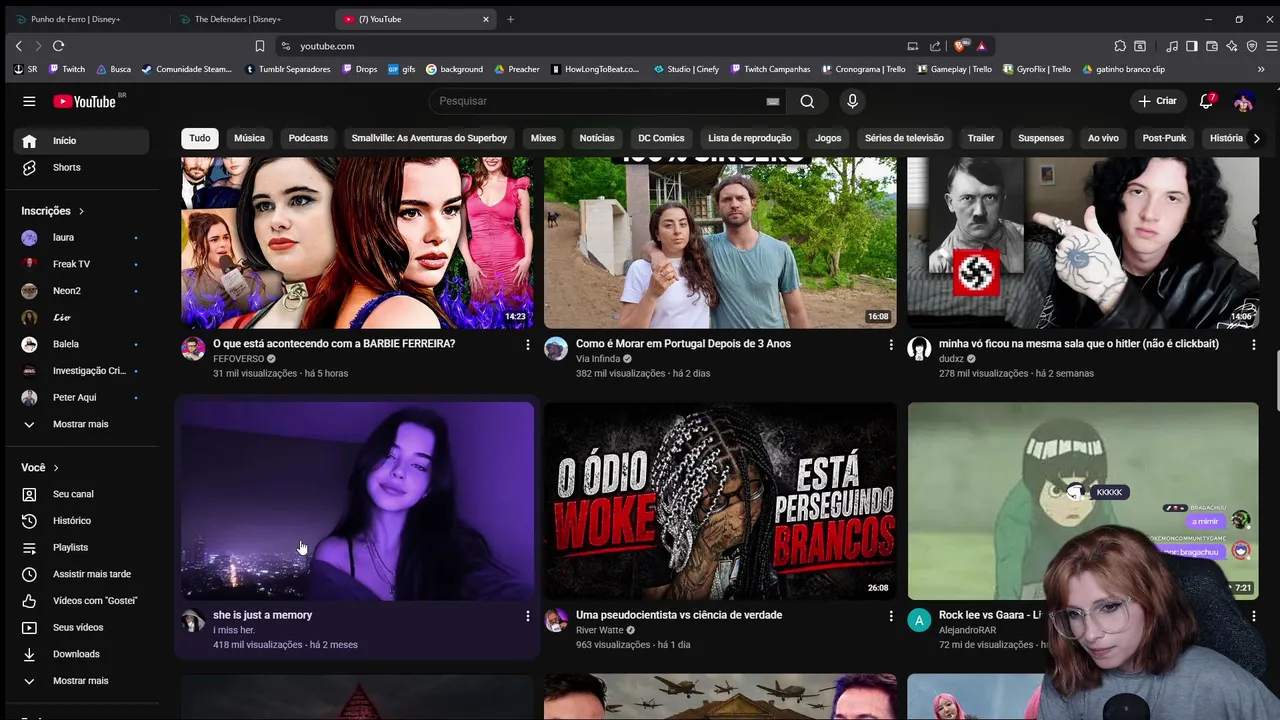
Task: Open Downloads in the sidebar
Action: (x=81, y=654)
